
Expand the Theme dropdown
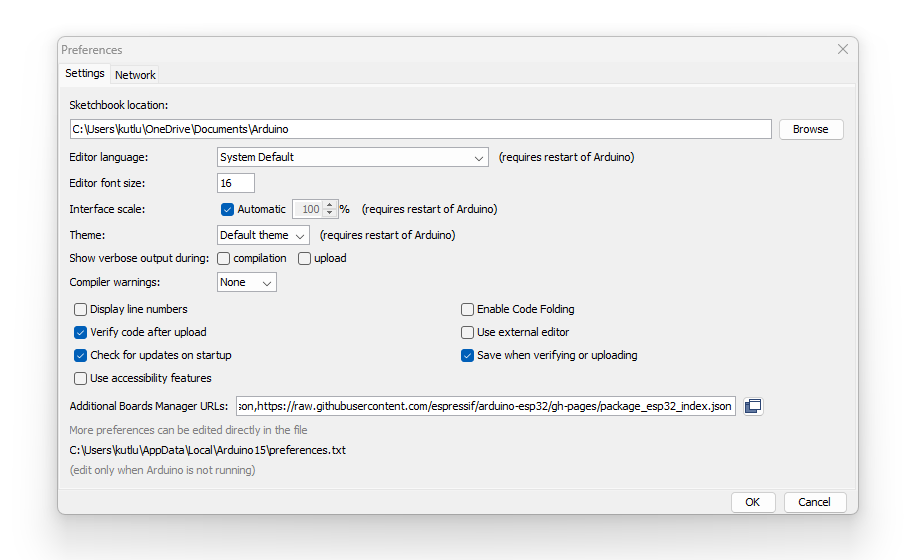pyautogui.click(x=263, y=235)
